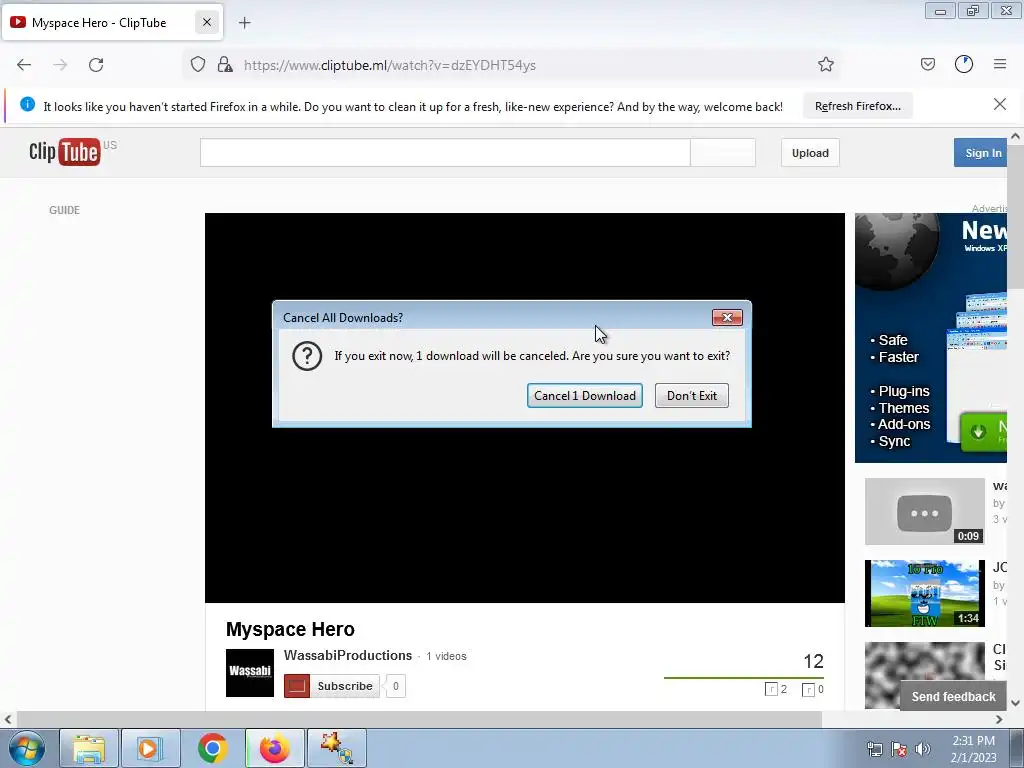Open WassabiProductions channel link
The image size is (1024, 768).
click(x=348, y=656)
